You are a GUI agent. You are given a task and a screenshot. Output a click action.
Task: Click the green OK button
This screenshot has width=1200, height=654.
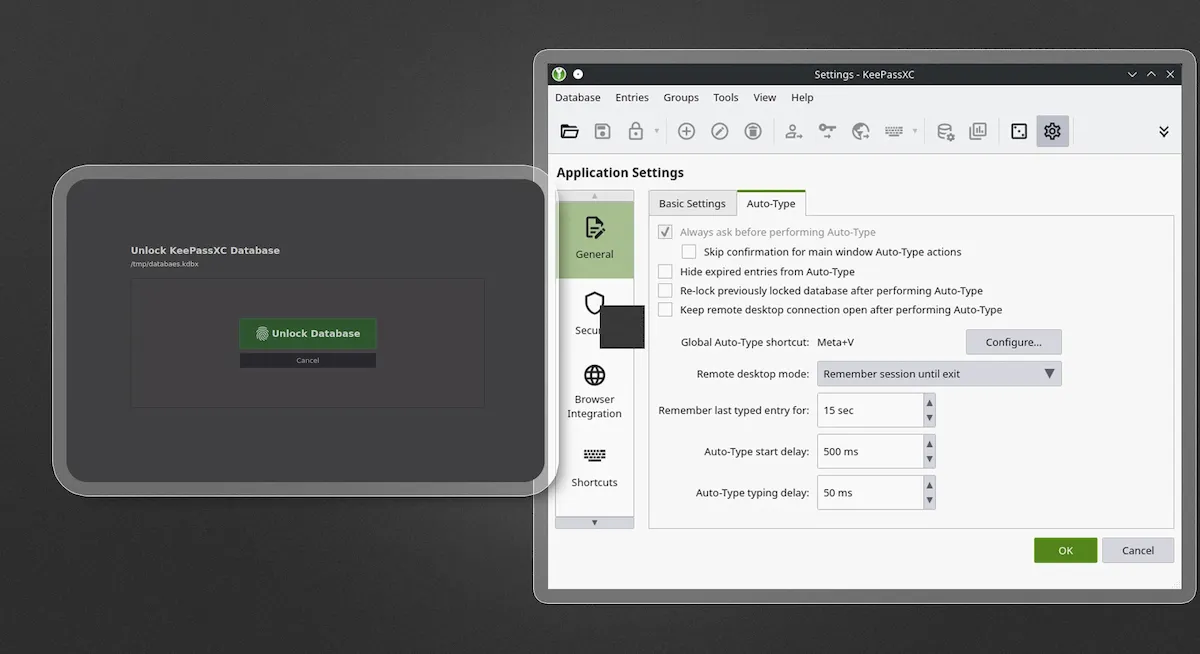point(1066,550)
